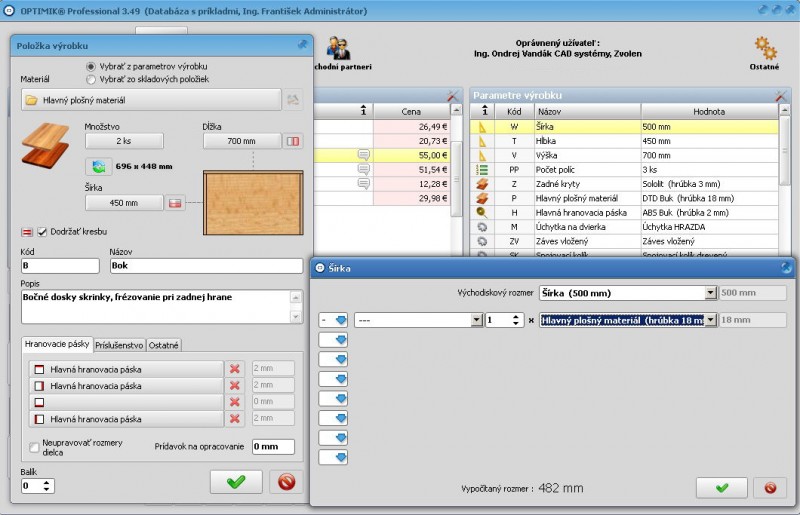Select the 26,49 € price cell
Viewport: 800px width, 515px height.
tap(411, 127)
